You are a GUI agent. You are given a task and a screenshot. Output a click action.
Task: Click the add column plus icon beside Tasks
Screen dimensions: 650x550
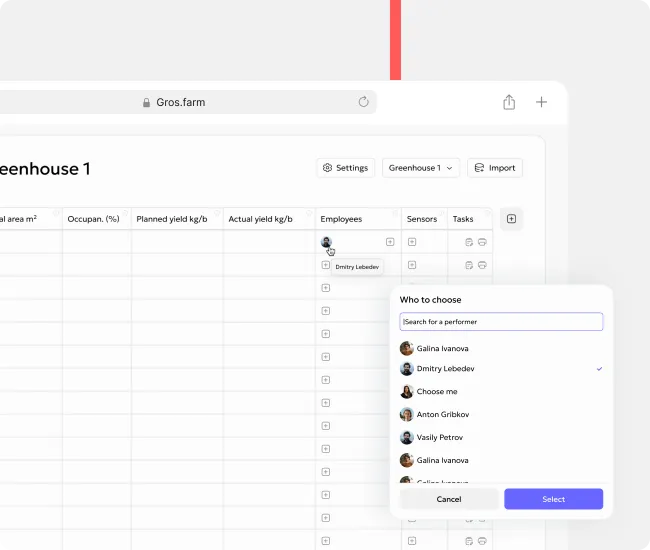coord(511,219)
